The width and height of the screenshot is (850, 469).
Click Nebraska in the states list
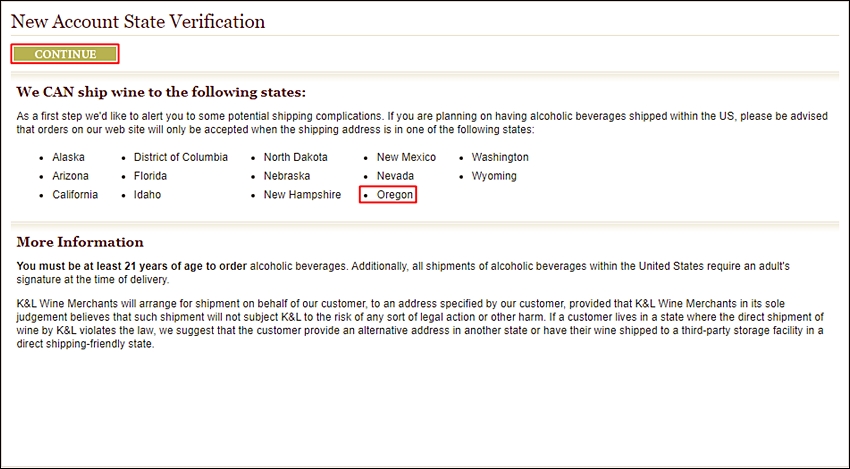287,176
